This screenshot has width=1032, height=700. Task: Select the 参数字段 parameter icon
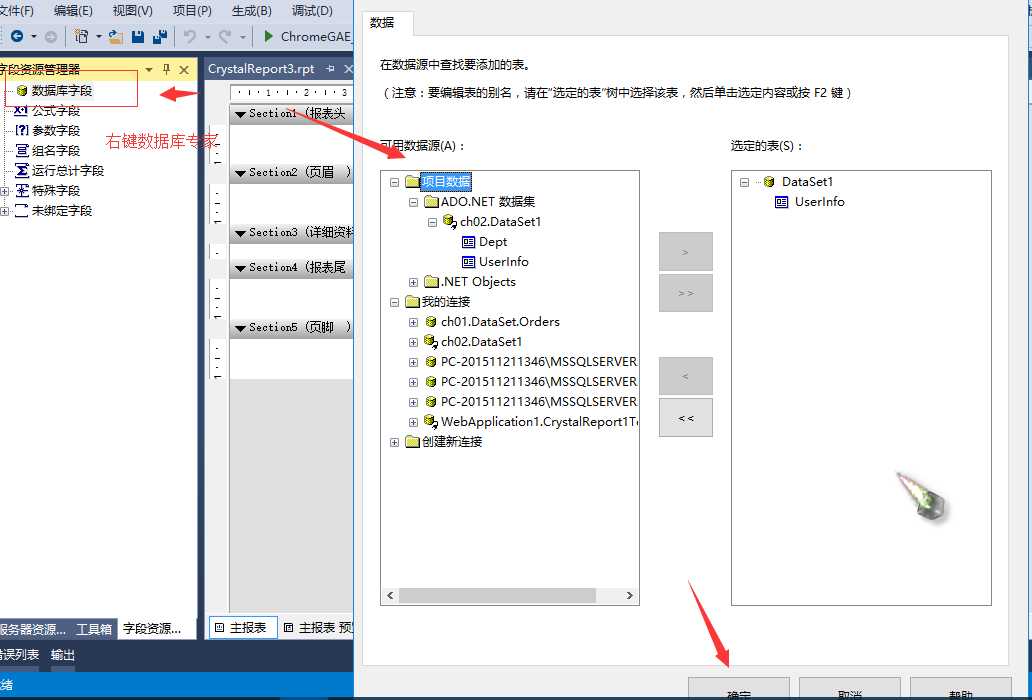[x=22, y=130]
